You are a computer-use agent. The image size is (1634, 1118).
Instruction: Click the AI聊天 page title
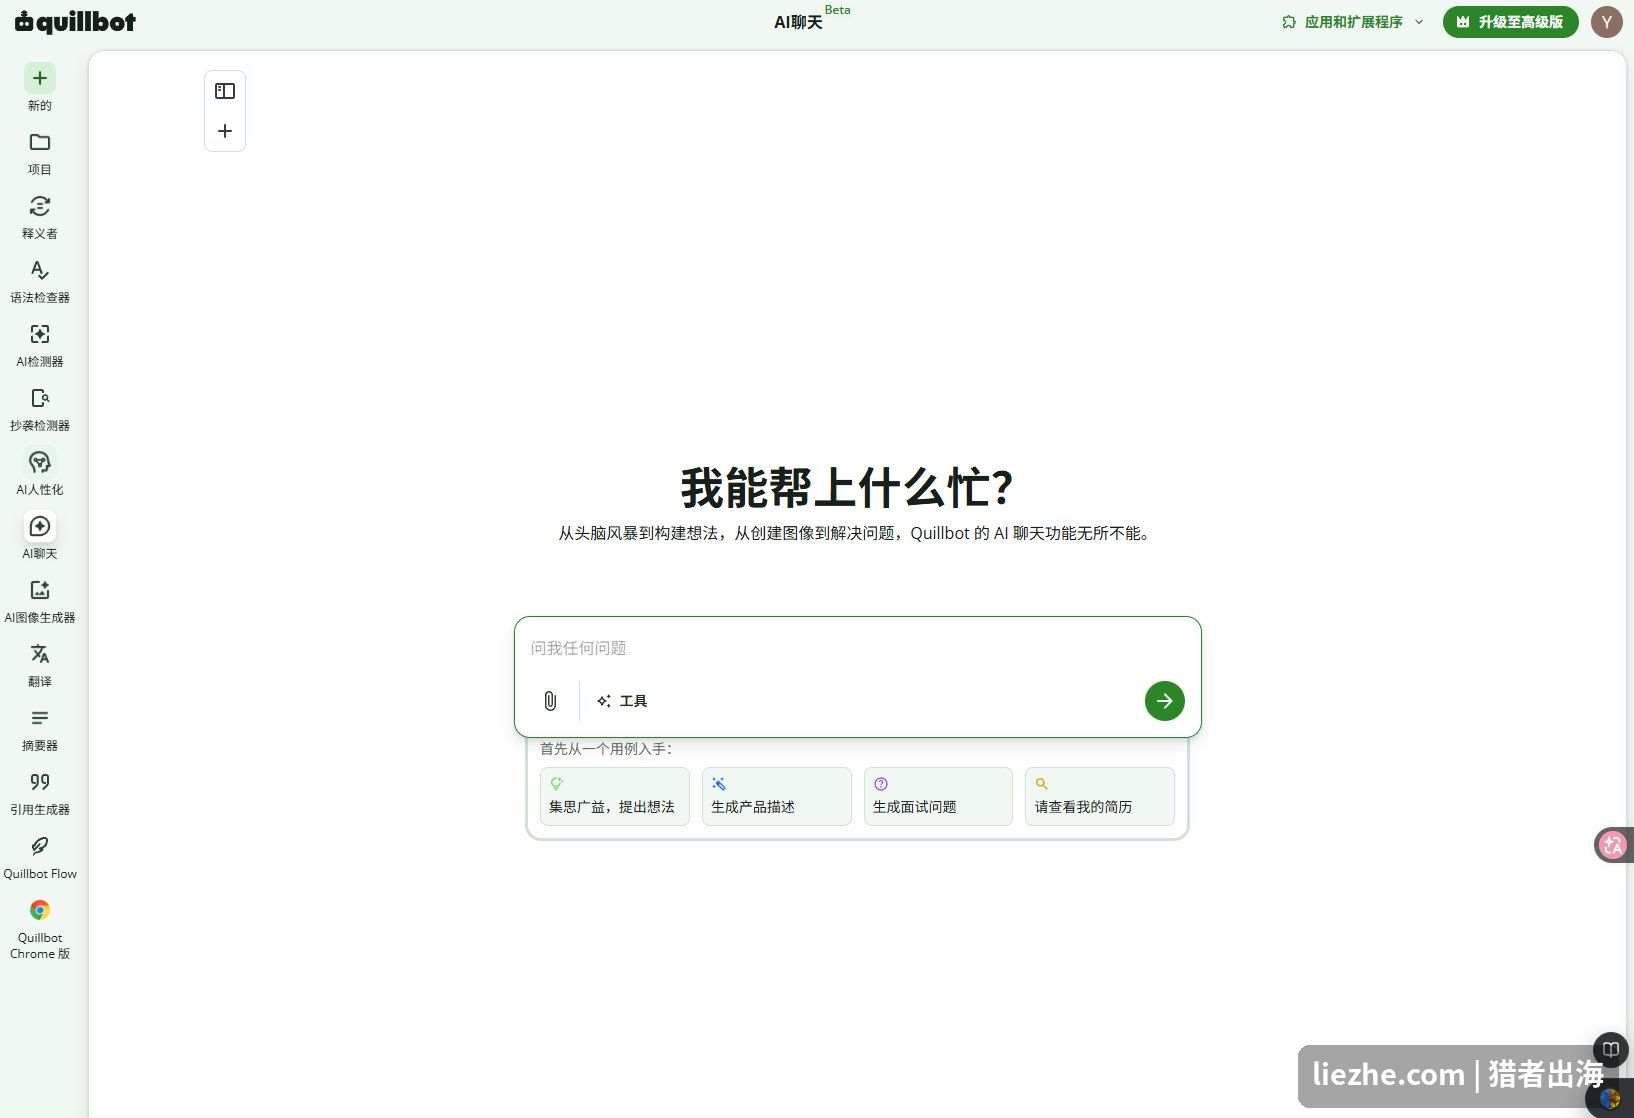[798, 22]
